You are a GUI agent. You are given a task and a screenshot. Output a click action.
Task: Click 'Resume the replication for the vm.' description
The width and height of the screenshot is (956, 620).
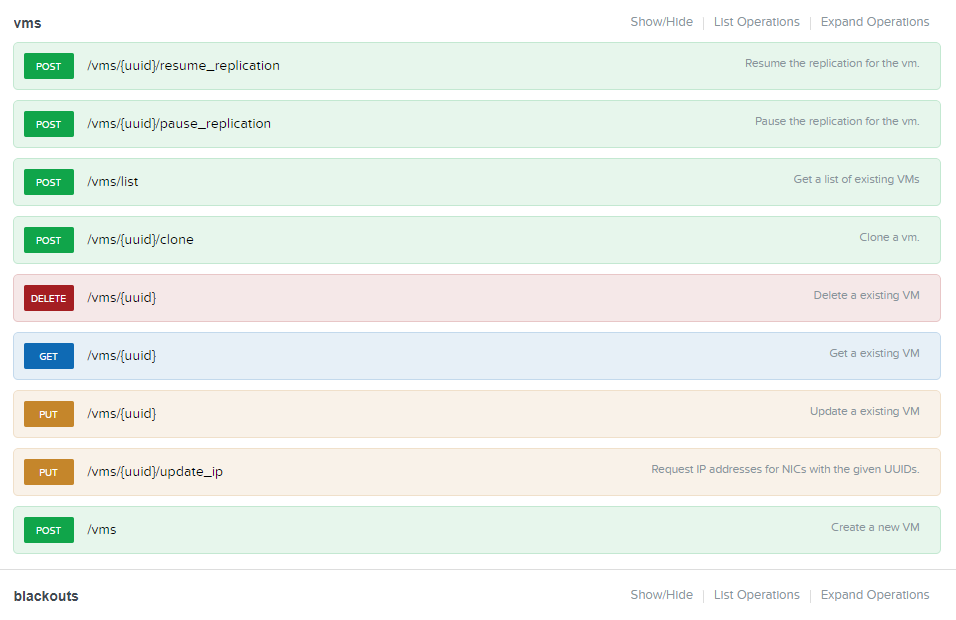tap(832, 63)
